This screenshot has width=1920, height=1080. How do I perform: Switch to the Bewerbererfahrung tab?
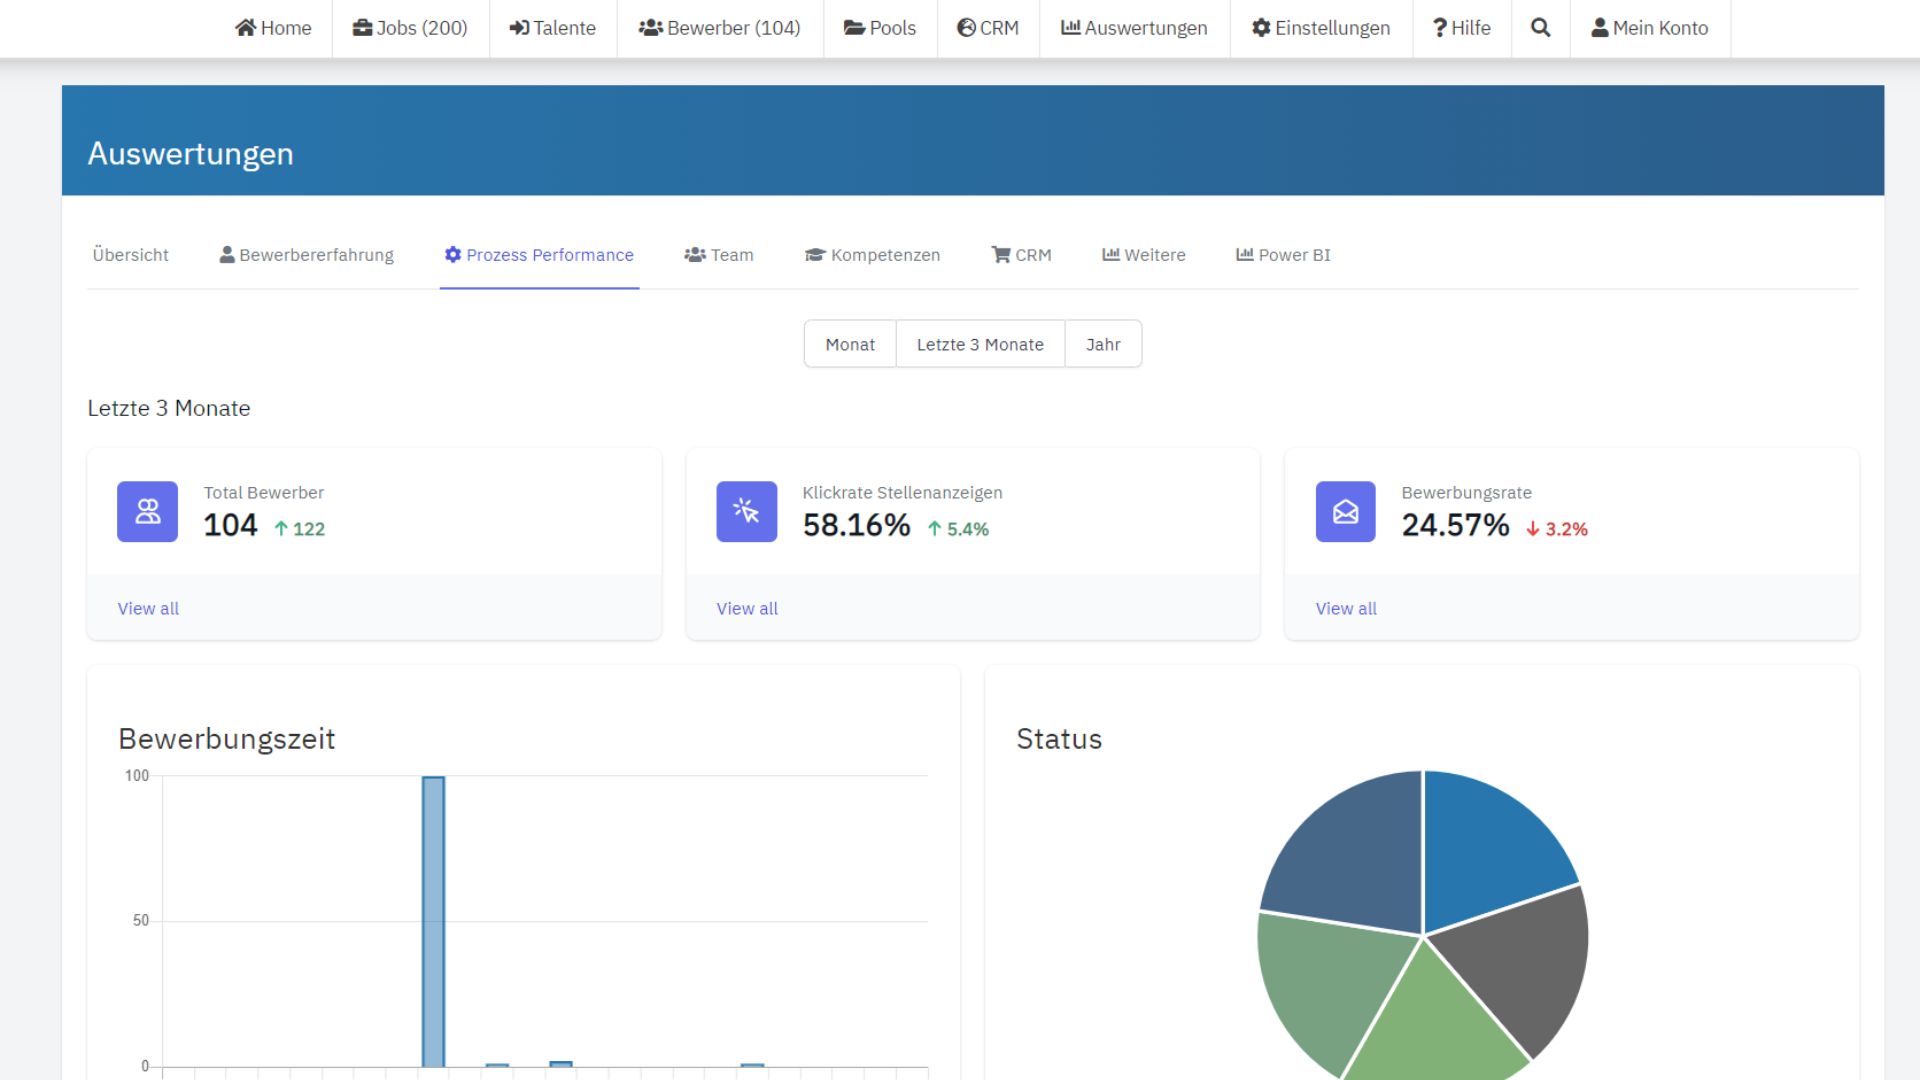[x=307, y=255]
